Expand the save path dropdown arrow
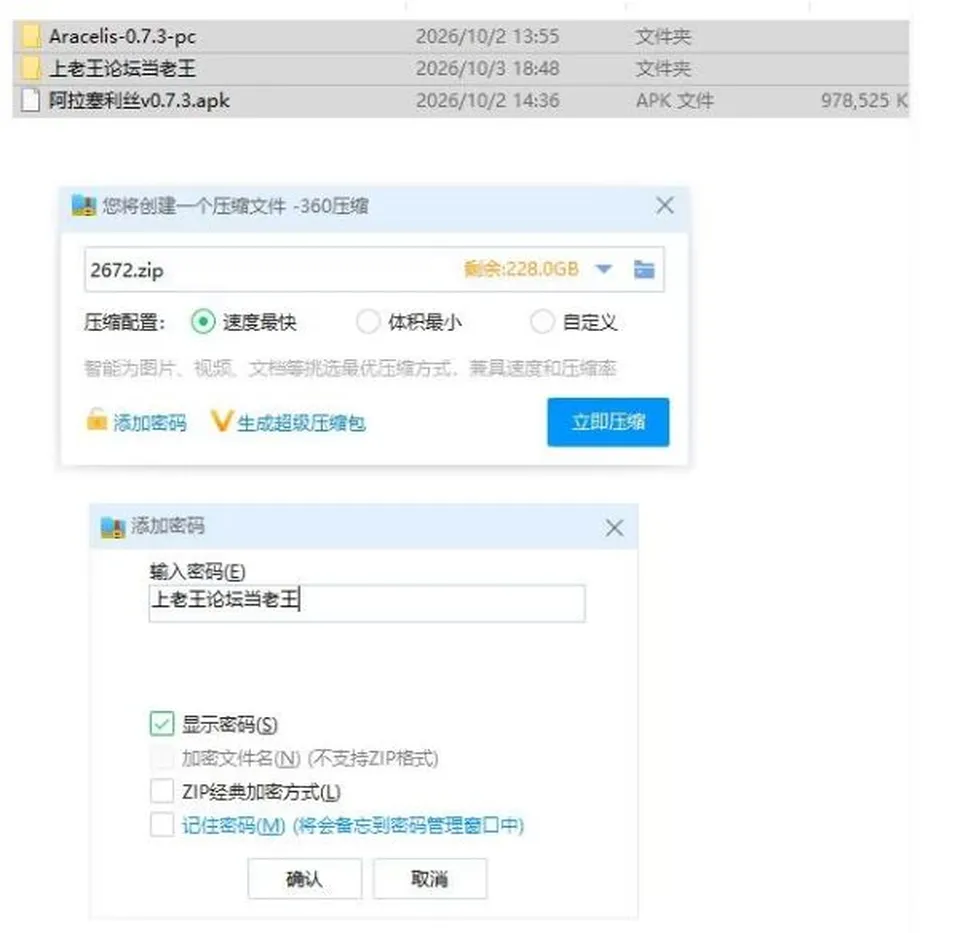 (604, 269)
